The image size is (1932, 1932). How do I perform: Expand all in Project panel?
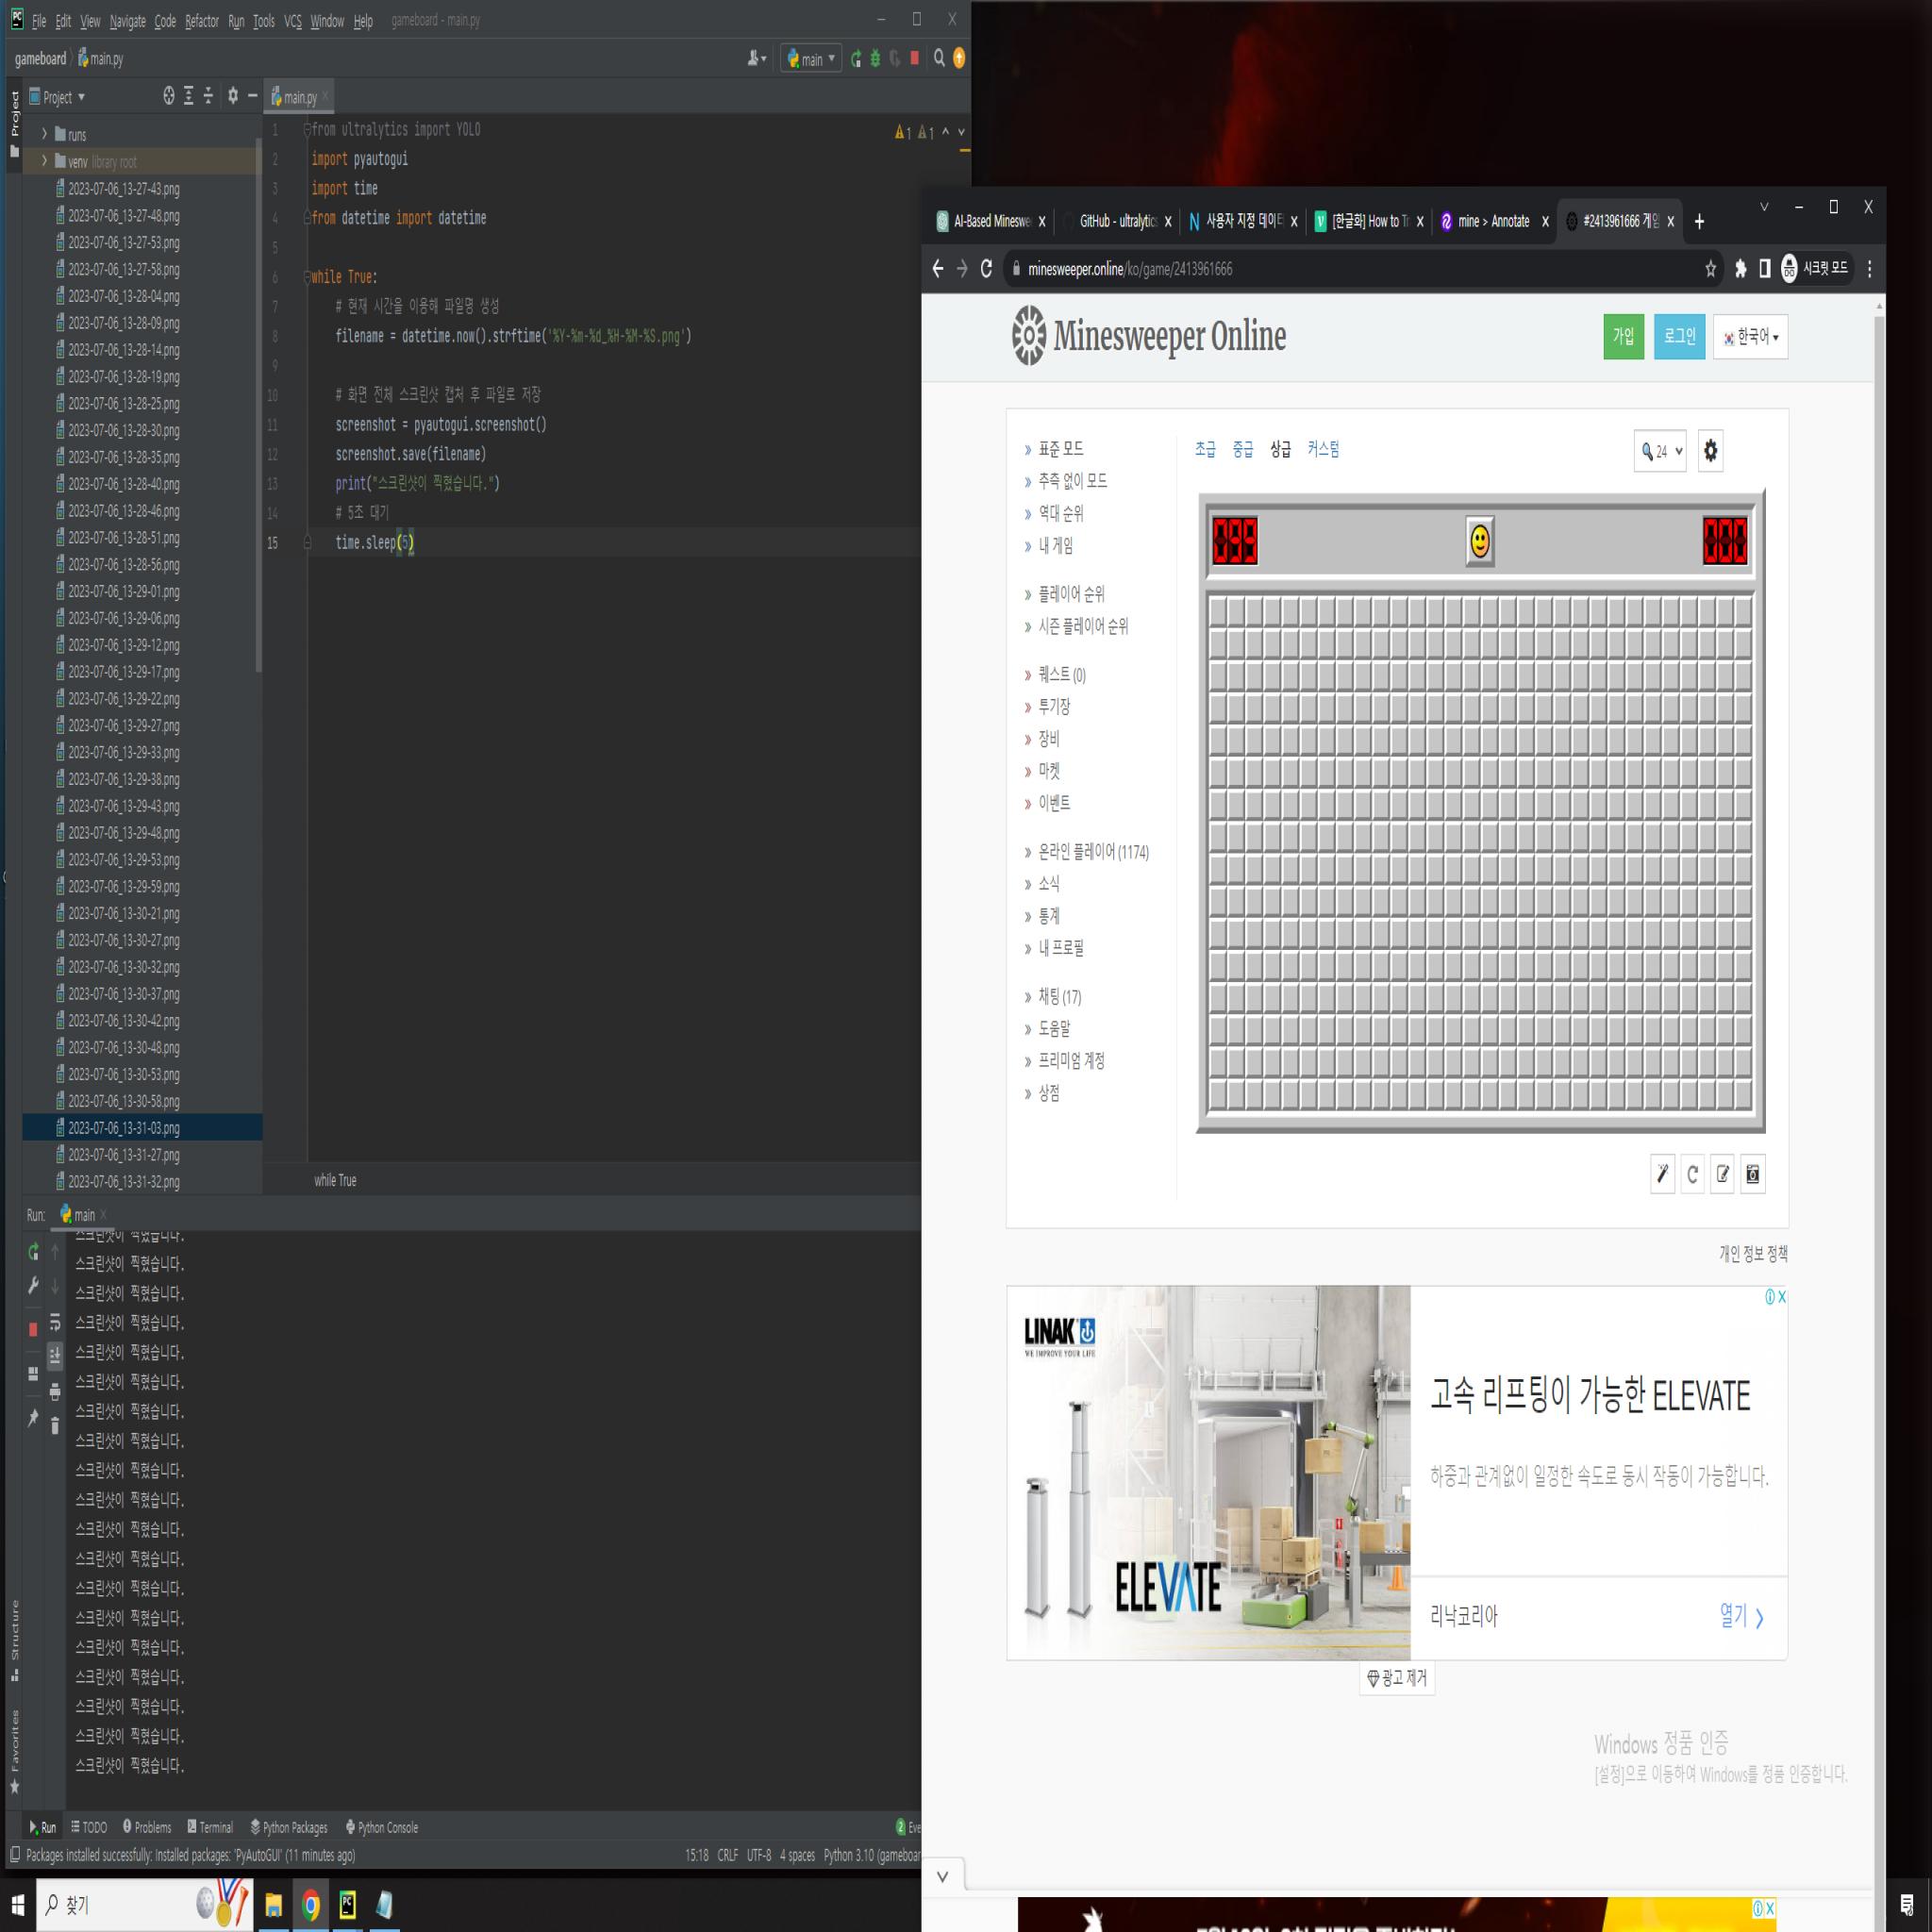tap(188, 96)
